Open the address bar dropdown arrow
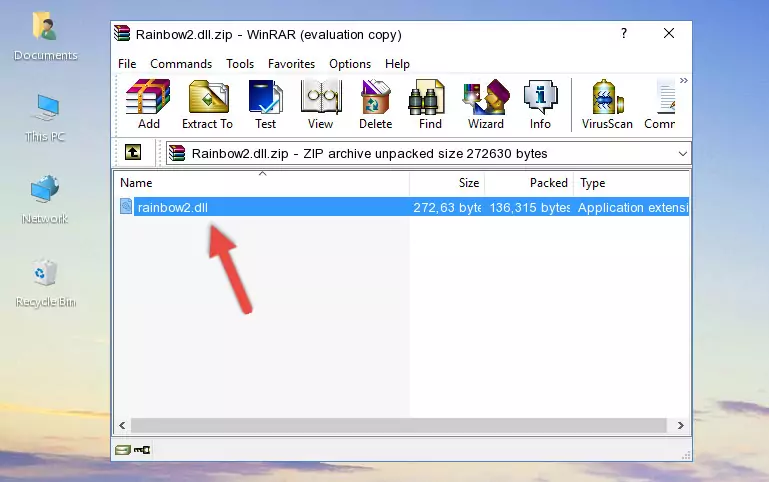The width and height of the screenshot is (769, 482). click(682, 153)
